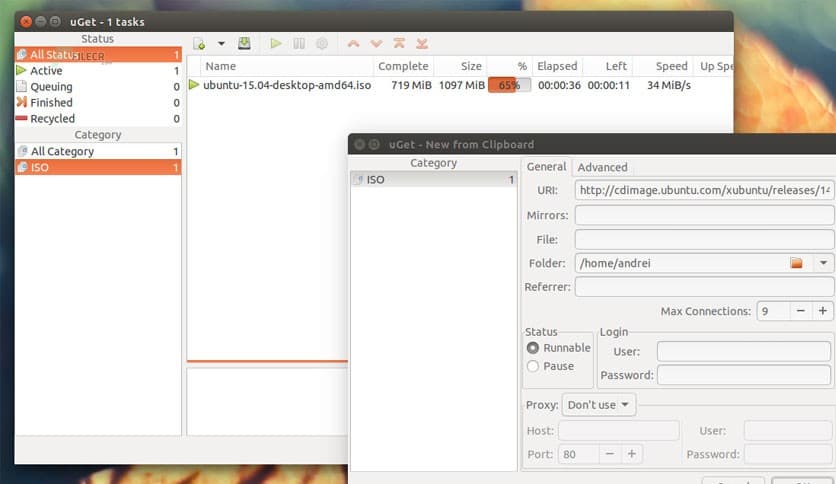Select All Status filter in sidebar
Viewport: 836px width, 484px height.
pyautogui.click(x=98, y=54)
